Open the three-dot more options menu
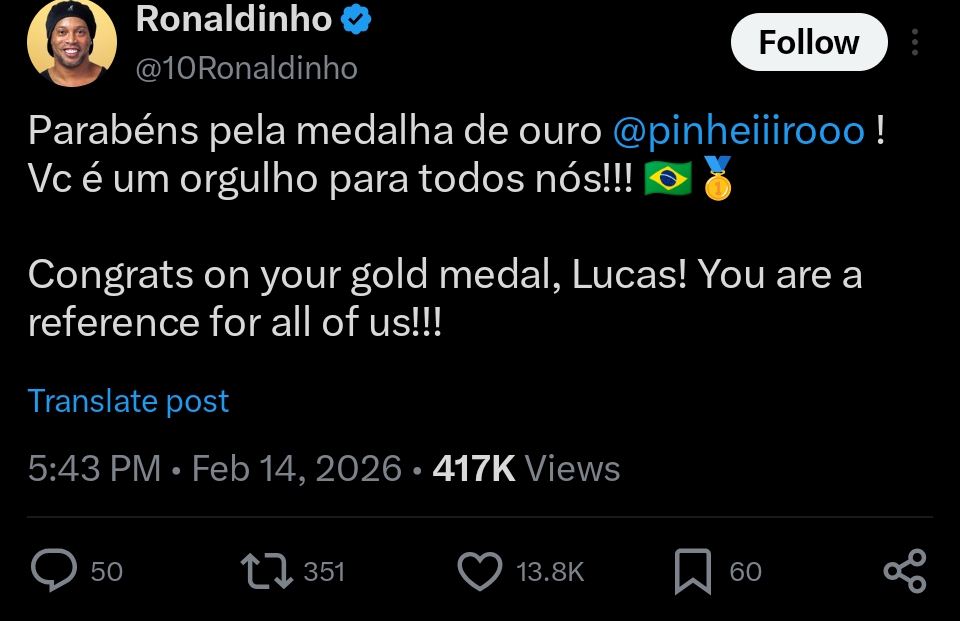960x621 pixels. click(915, 43)
